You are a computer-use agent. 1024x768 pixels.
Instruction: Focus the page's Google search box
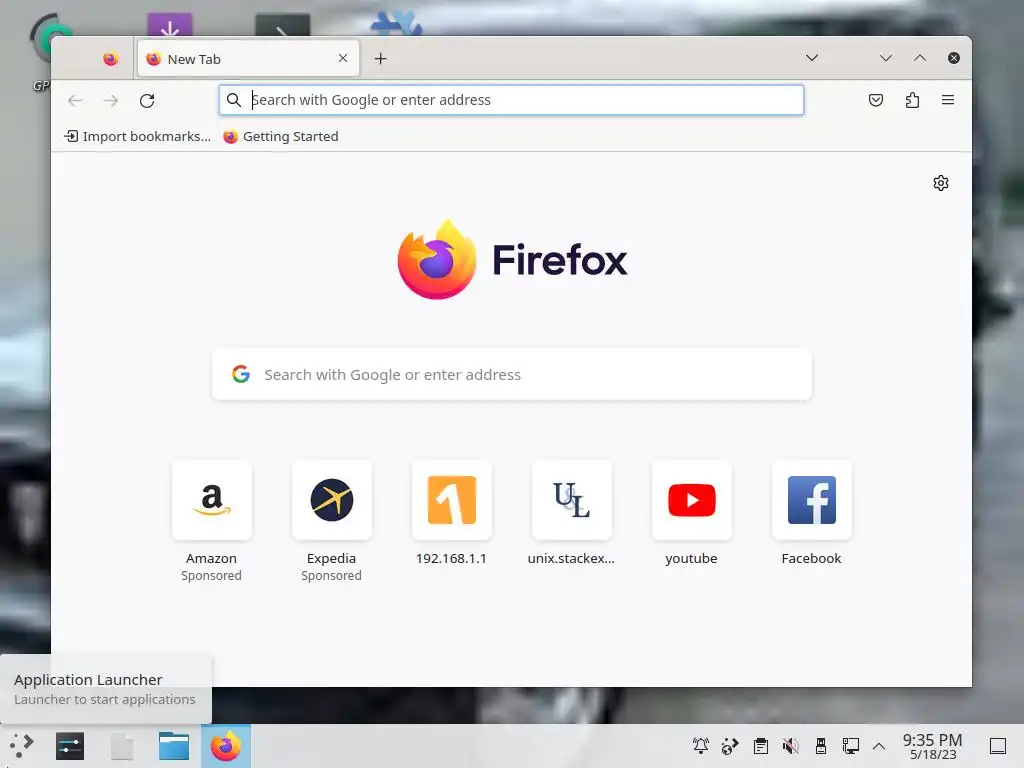(511, 374)
